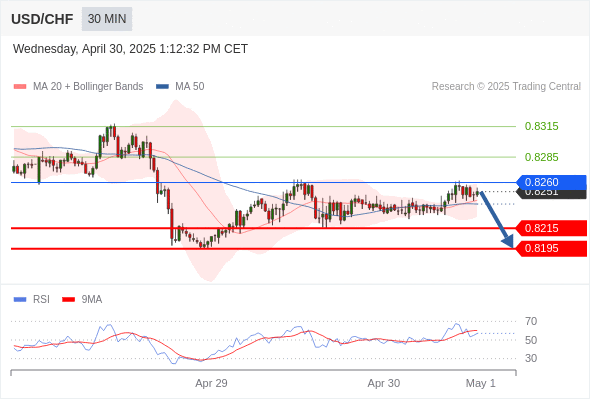Open the Trading Central research credit

coord(506,87)
